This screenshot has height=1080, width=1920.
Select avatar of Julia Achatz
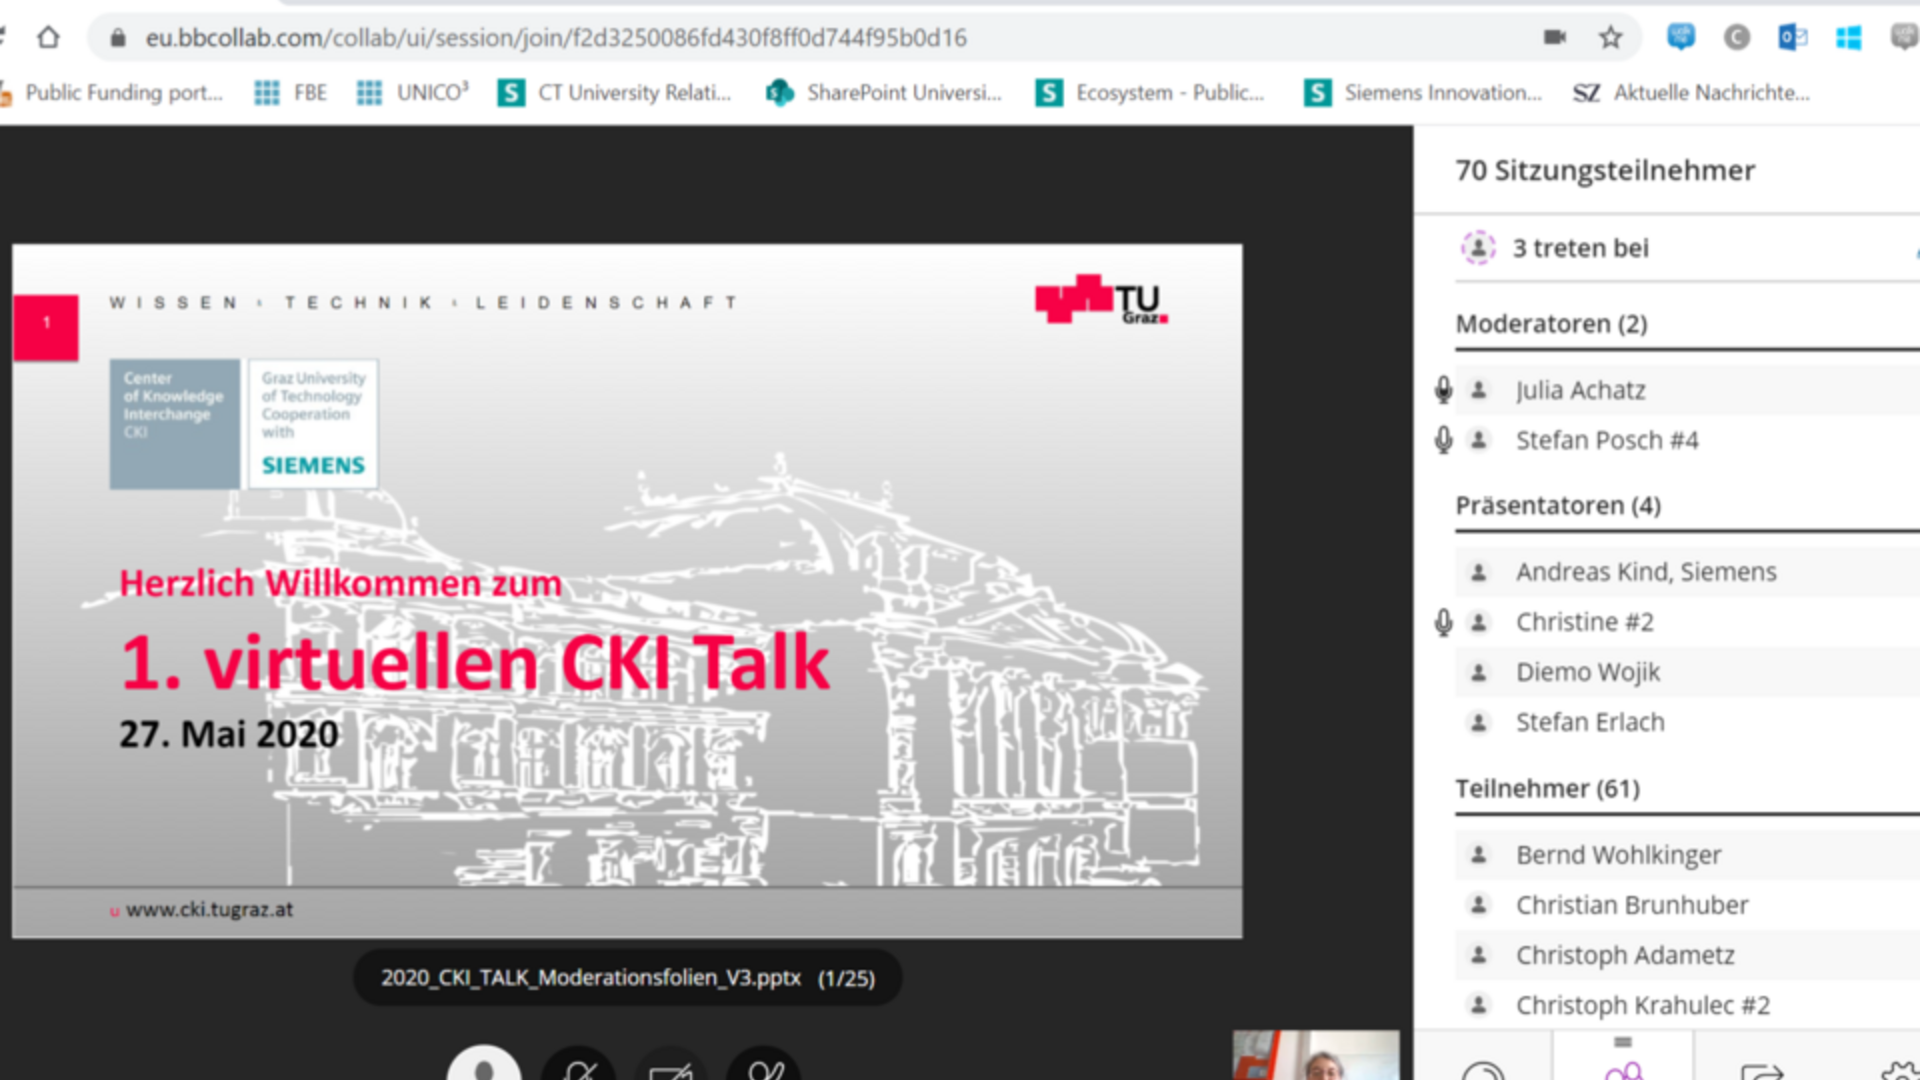click(1479, 390)
